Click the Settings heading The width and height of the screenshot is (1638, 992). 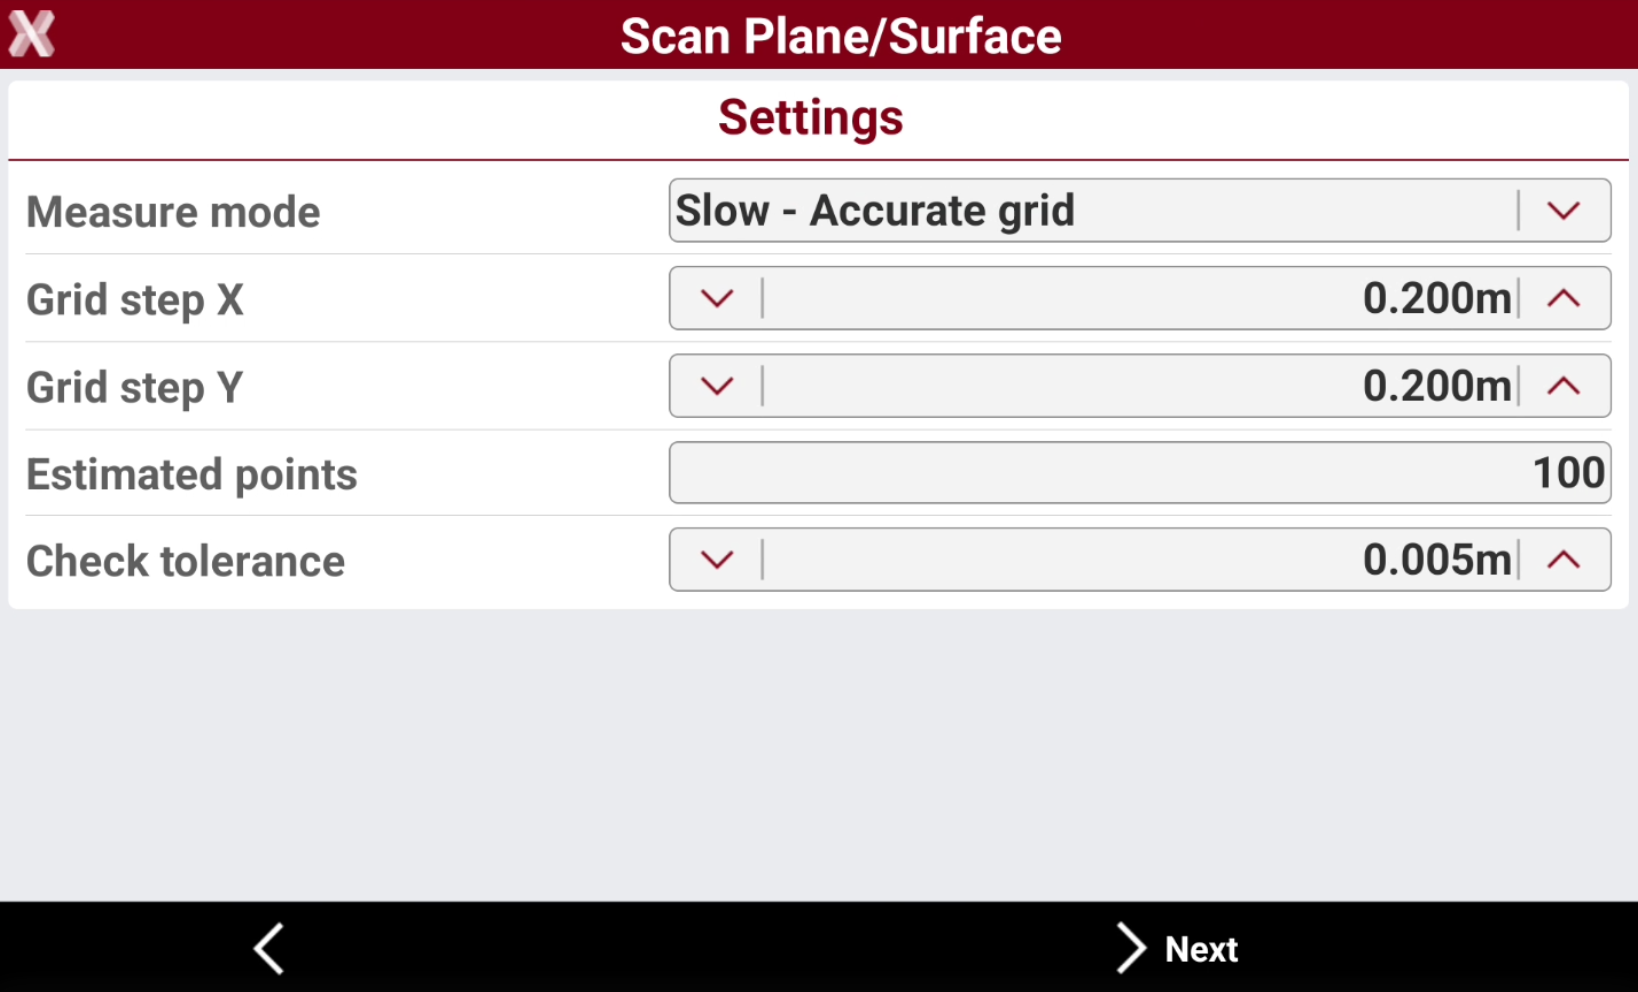(x=811, y=118)
